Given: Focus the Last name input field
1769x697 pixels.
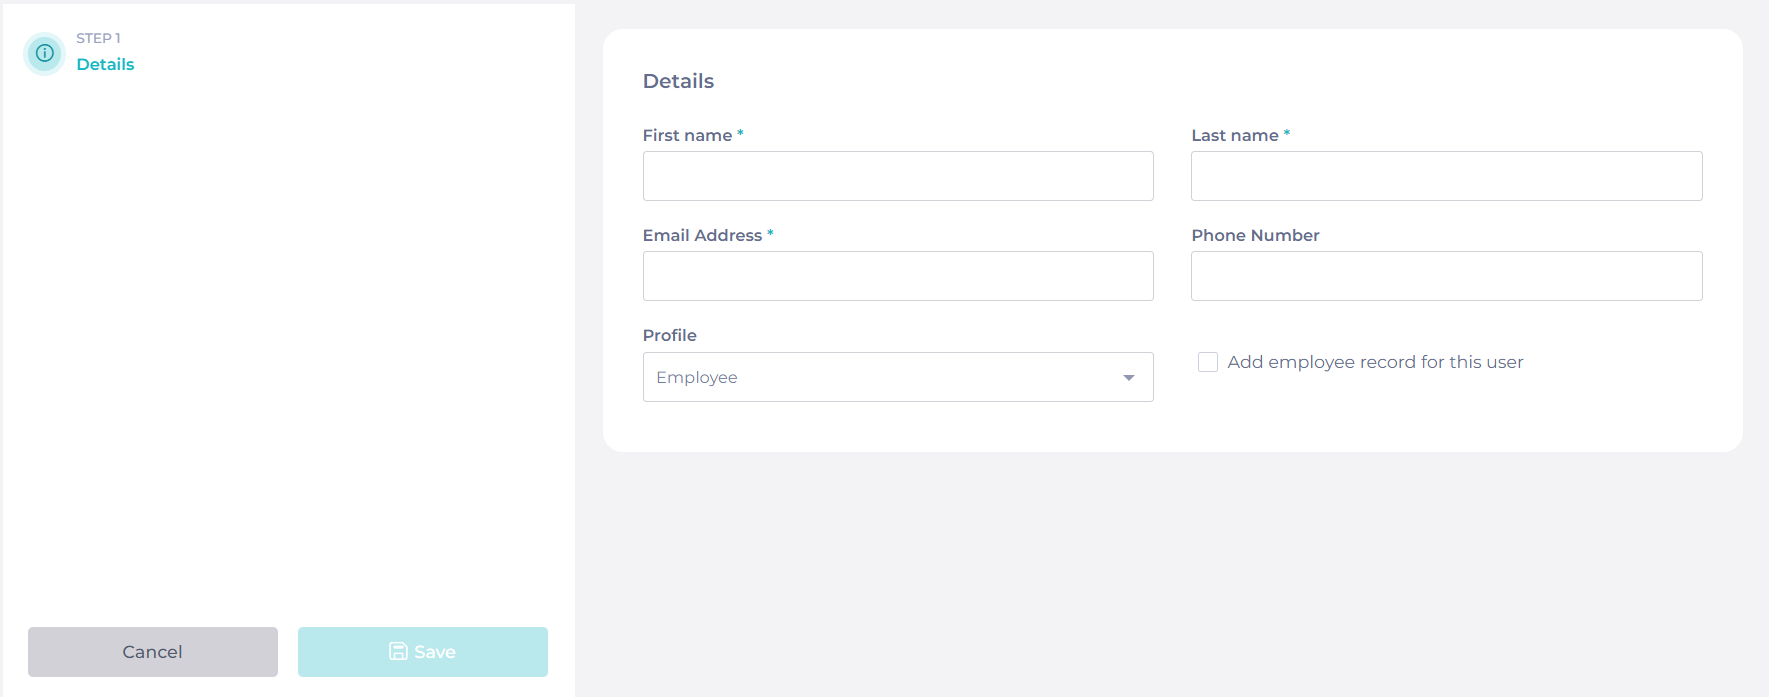Looking at the screenshot, I should pyautogui.click(x=1446, y=176).
